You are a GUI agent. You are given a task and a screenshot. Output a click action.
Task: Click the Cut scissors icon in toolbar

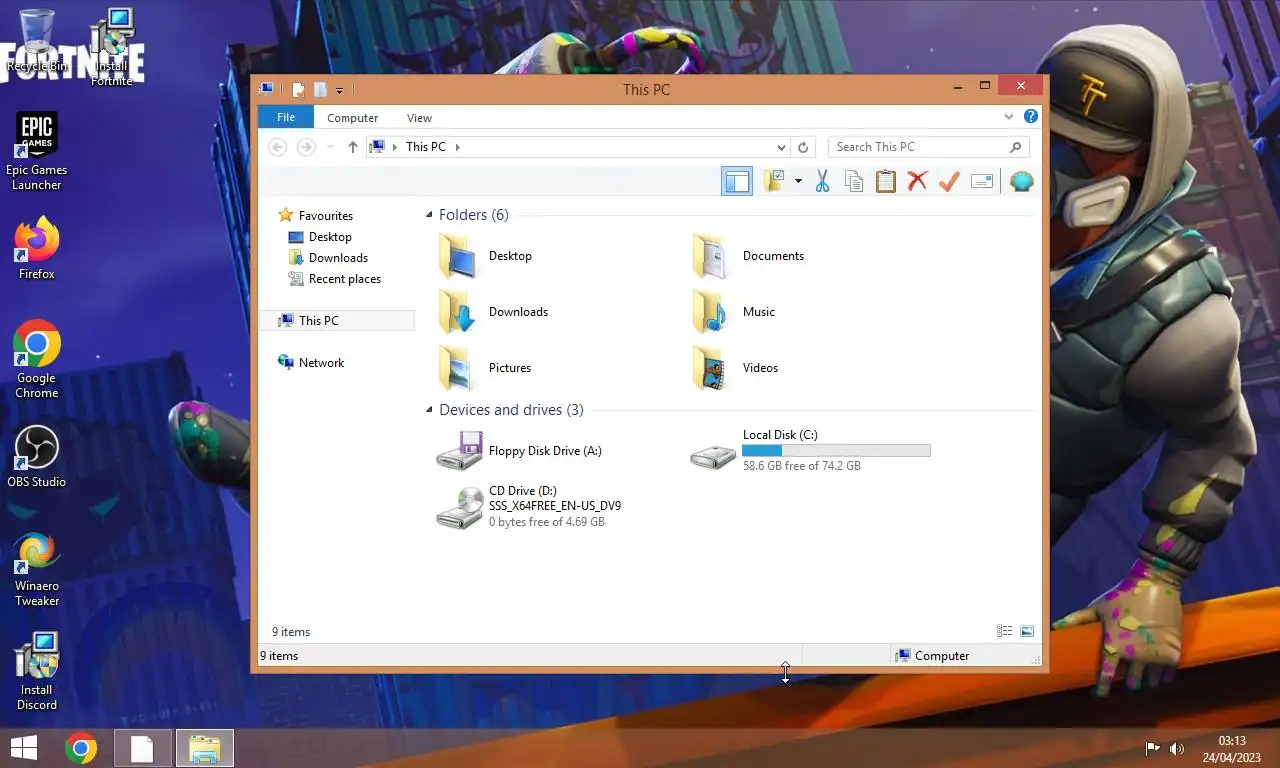[822, 181]
